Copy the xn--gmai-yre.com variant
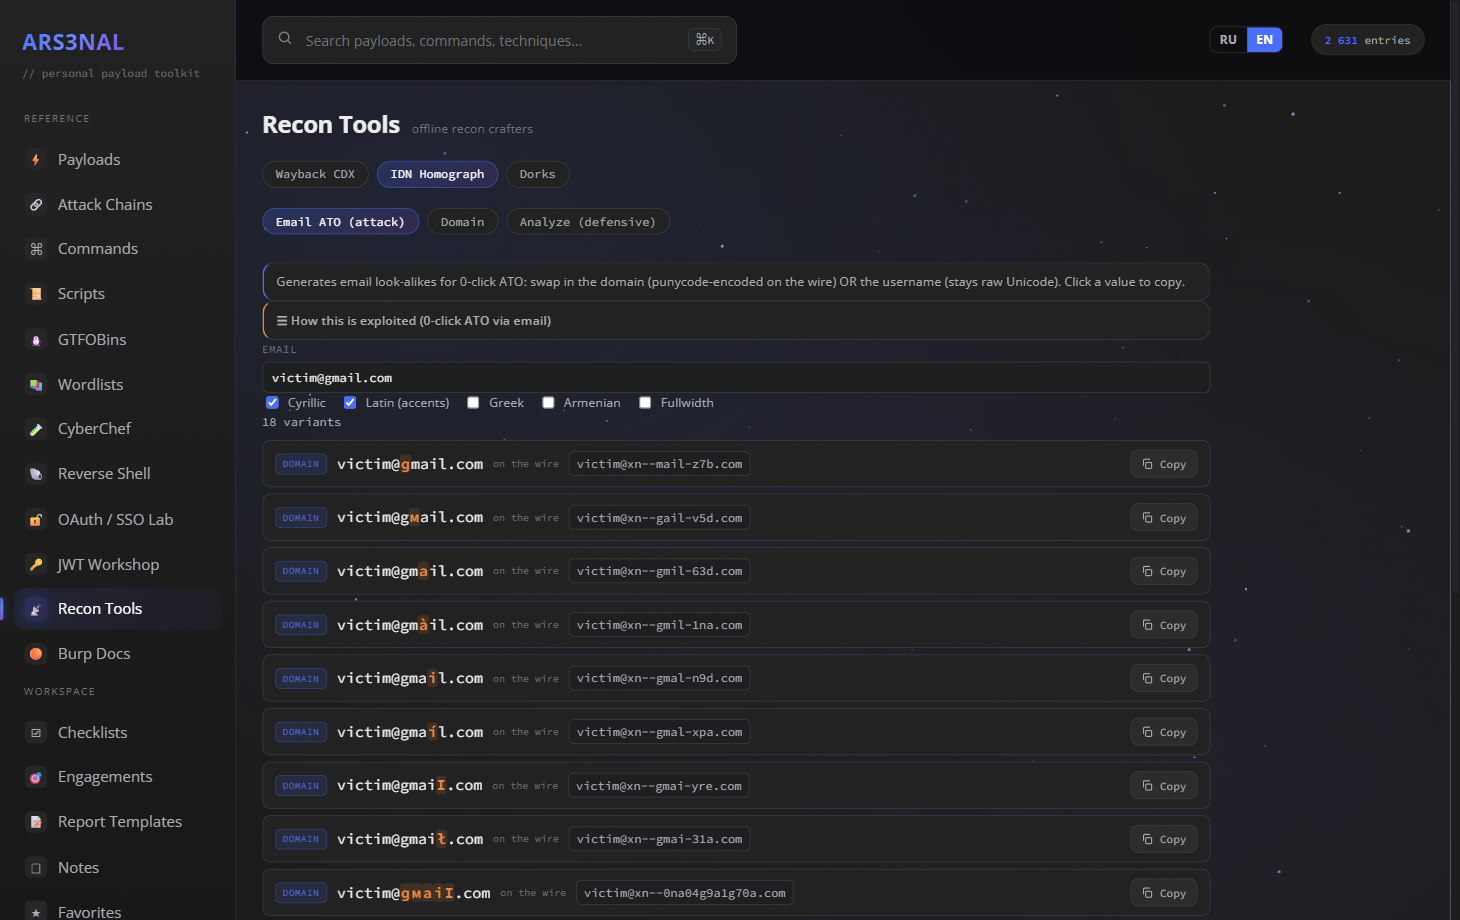The image size is (1460, 920). pos(1164,786)
